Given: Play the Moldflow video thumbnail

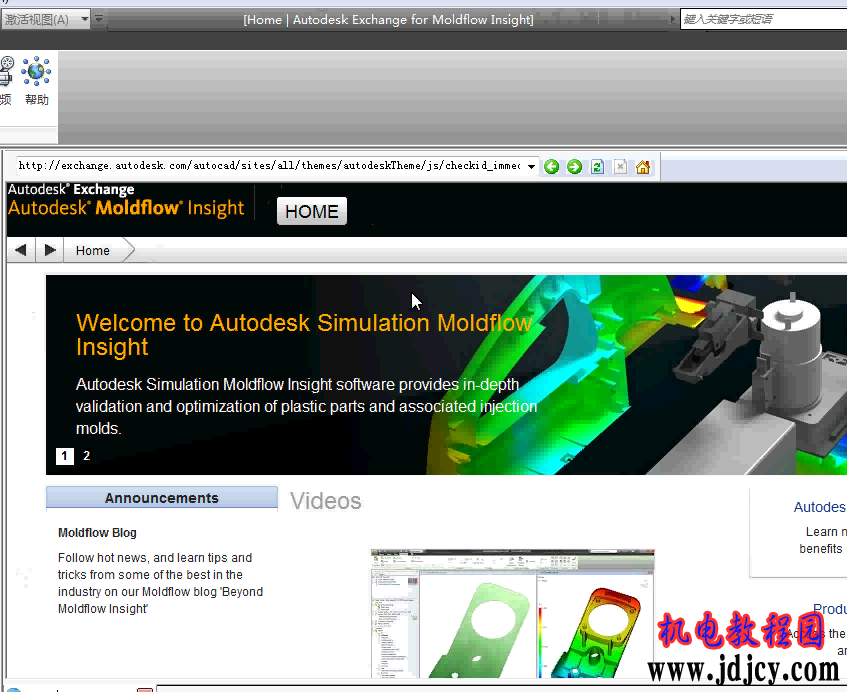Looking at the screenshot, I should 513,614.
